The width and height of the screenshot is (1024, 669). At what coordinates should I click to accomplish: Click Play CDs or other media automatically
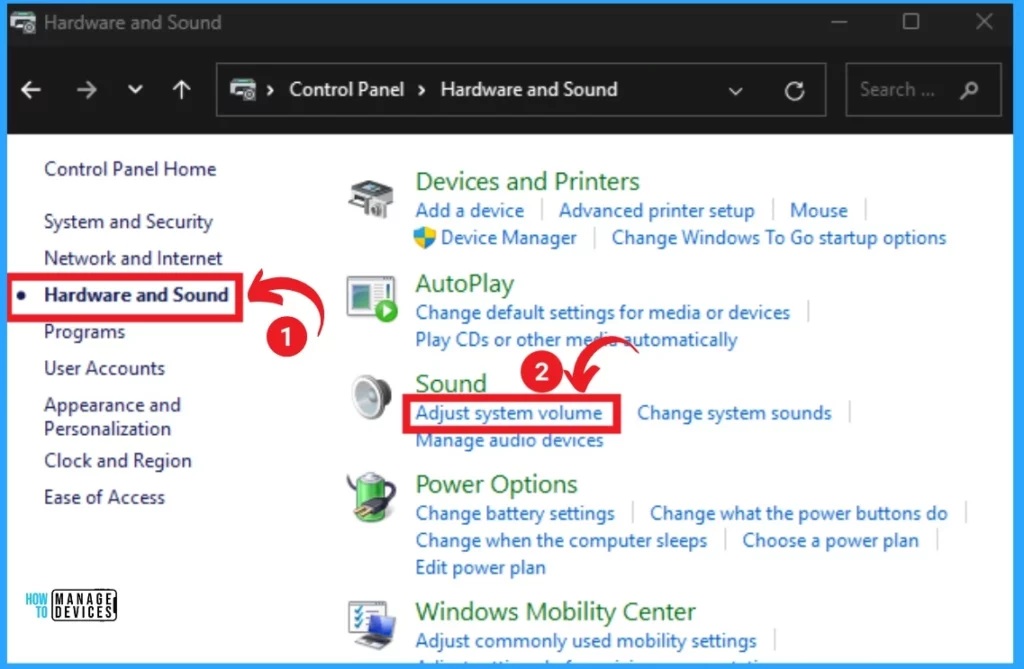pyautogui.click(x=577, y=340)
